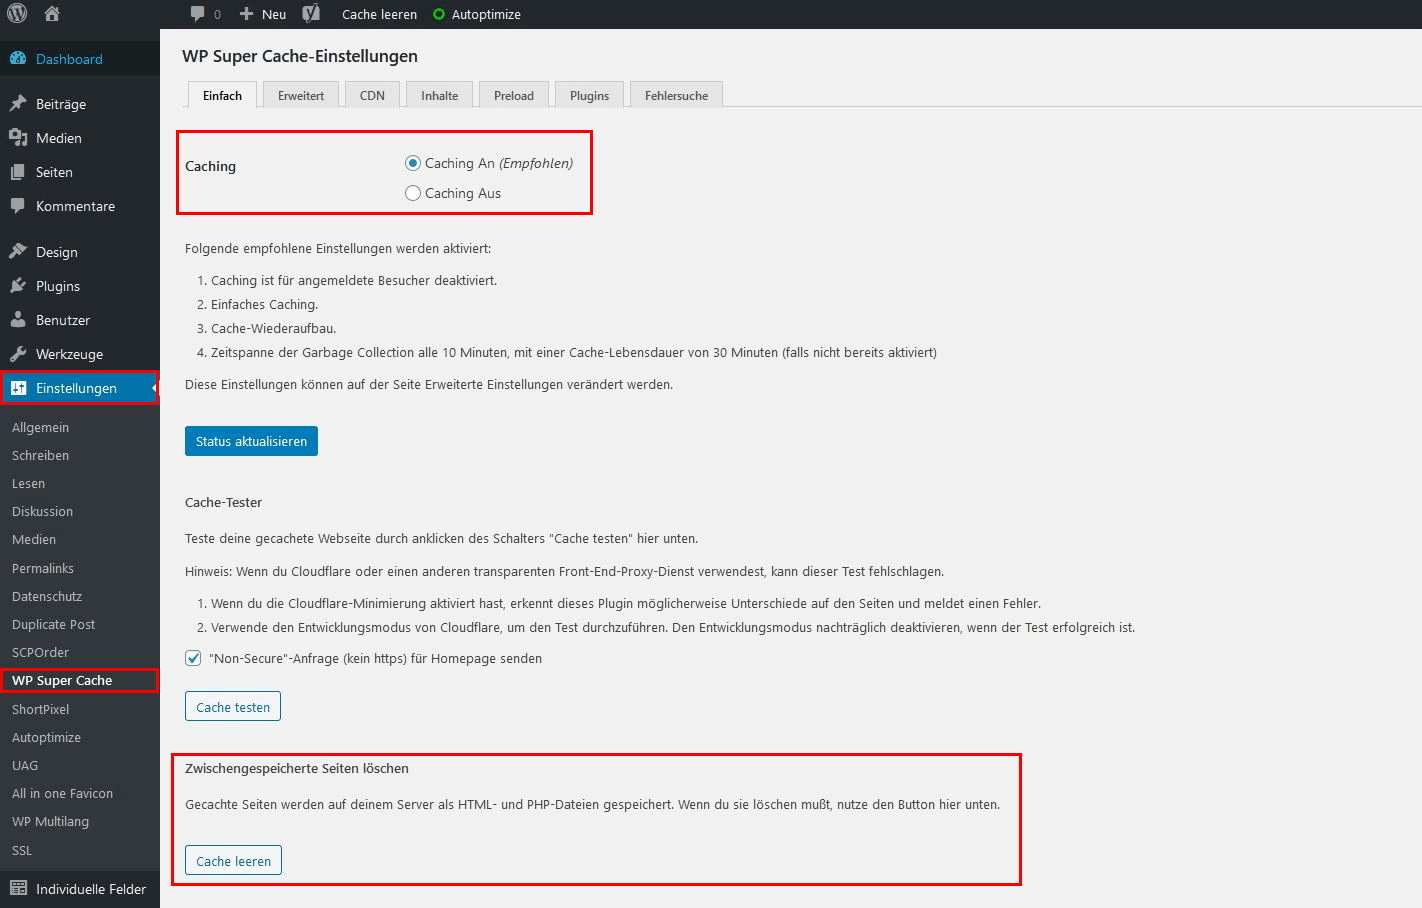Open the Neu admin bar menu

(x=274, y=14)
